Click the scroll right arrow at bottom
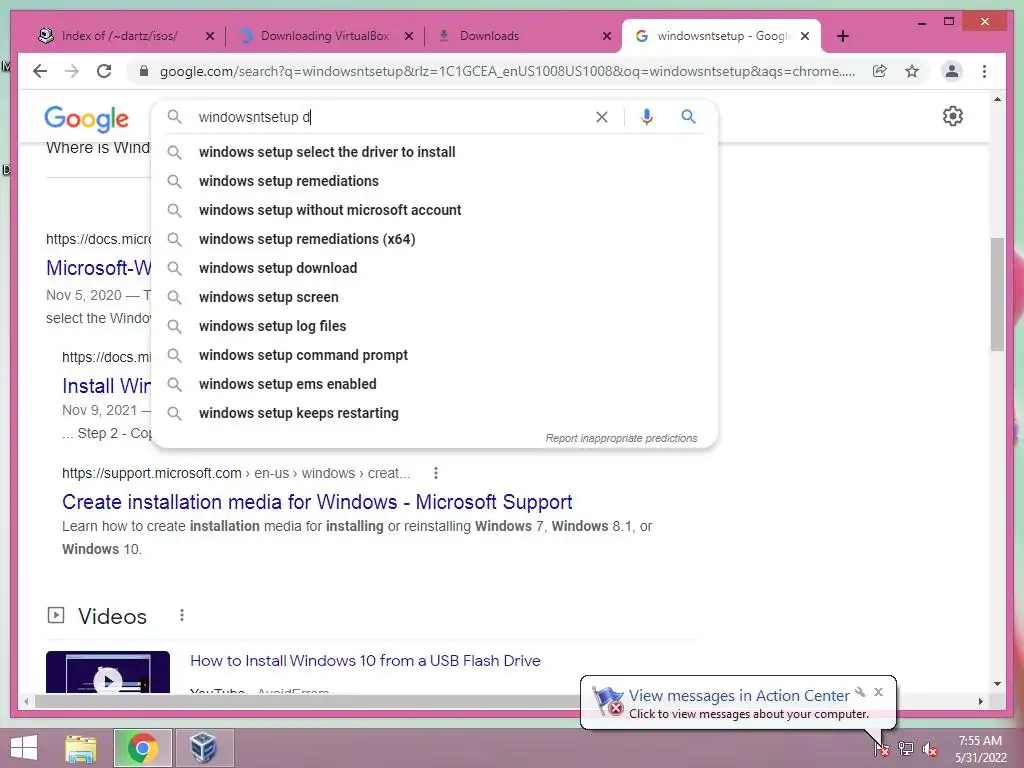The width and height of the screenshot is (1024, 768). 980,701
